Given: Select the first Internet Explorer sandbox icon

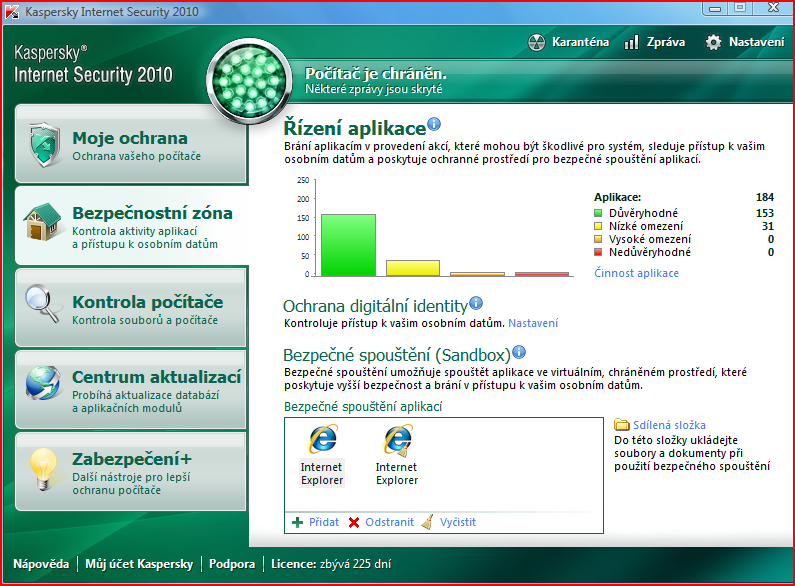Looking at the screenshot, I should pos(322,439).
